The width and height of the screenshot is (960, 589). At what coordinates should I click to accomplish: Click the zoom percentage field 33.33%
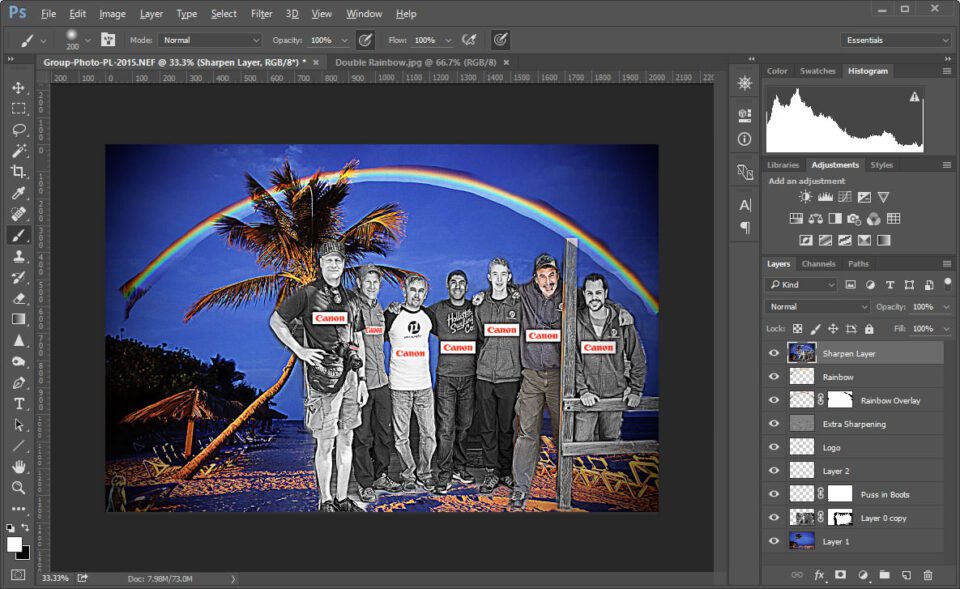coord(55,579)
